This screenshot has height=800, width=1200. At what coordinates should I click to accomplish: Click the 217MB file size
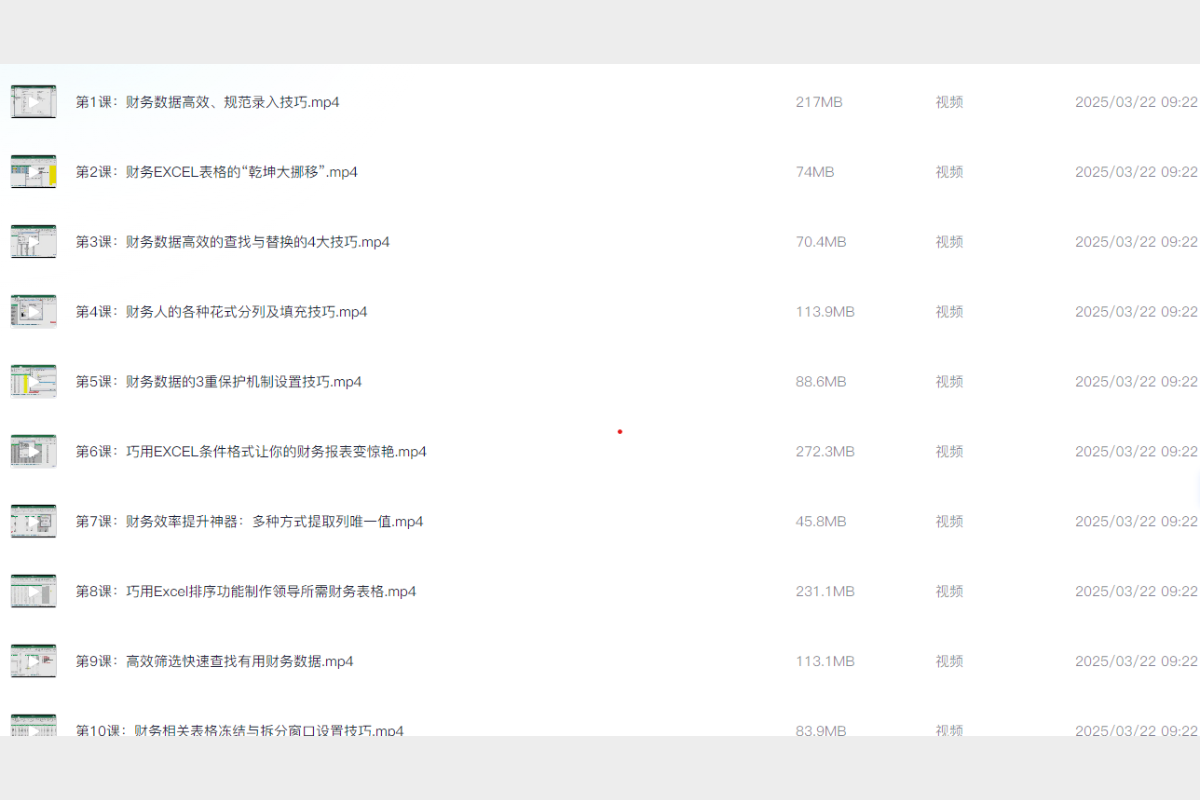[x=819, y=102]
